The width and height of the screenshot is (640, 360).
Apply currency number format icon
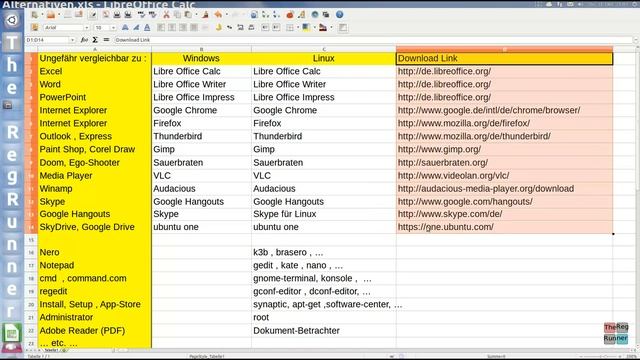218,27
